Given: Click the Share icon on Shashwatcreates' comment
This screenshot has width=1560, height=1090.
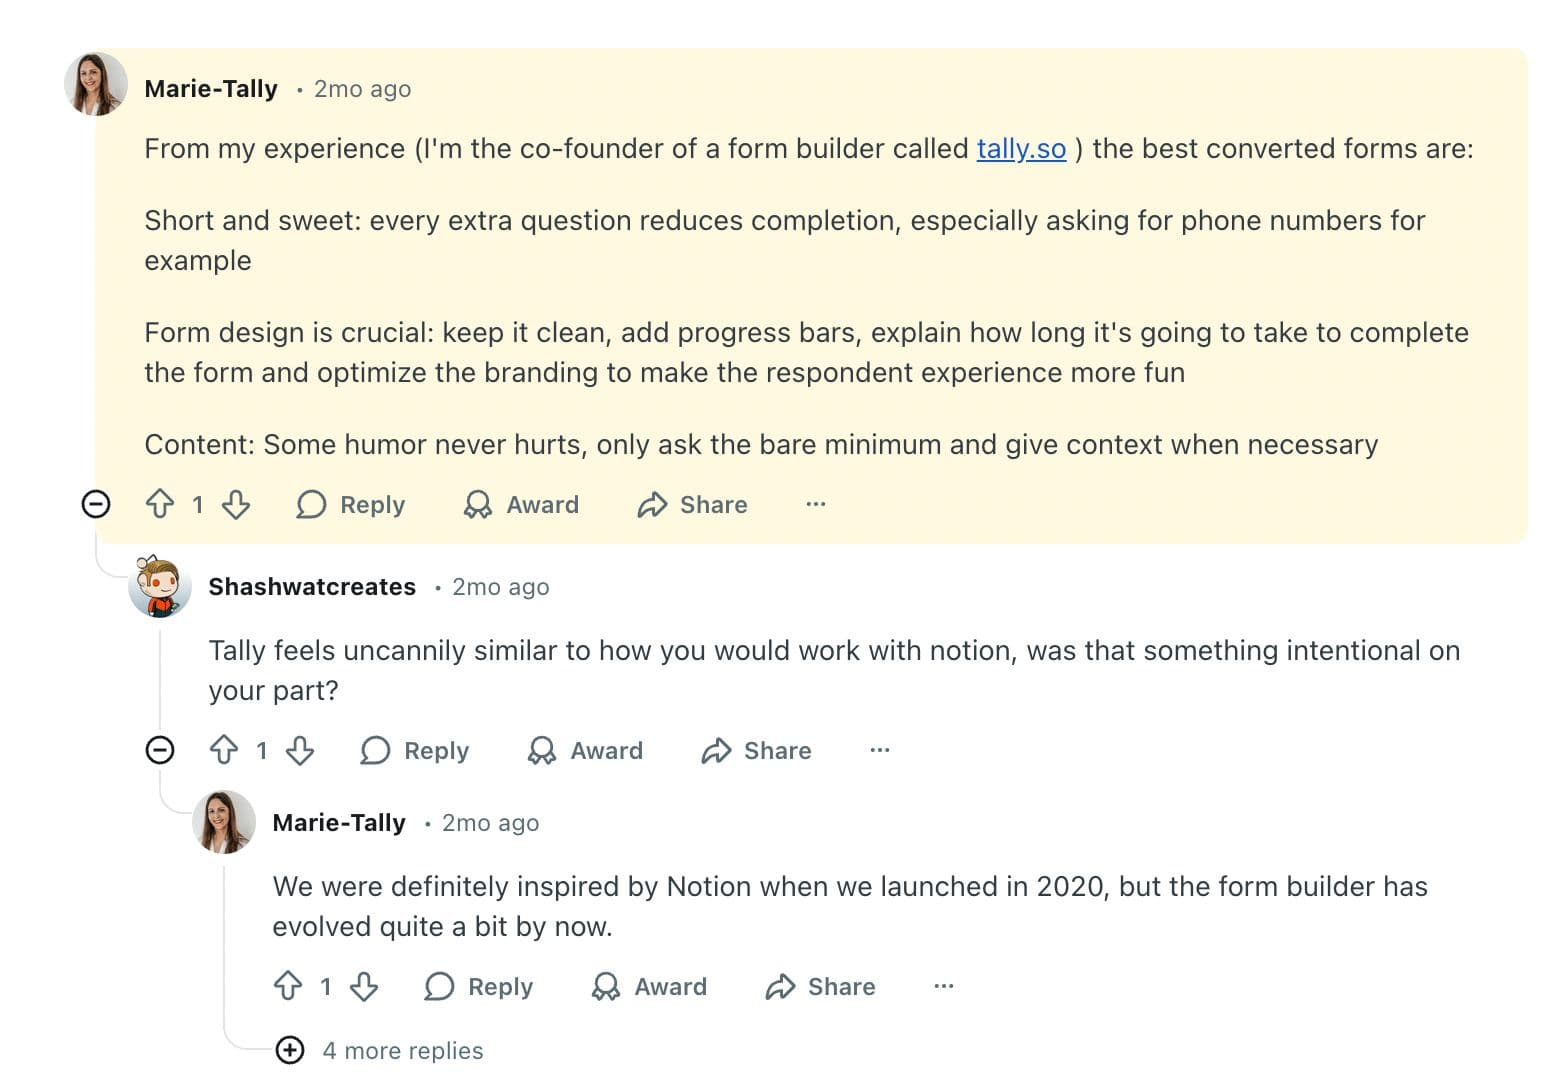Looking at the screenshot, I should 716,751.
